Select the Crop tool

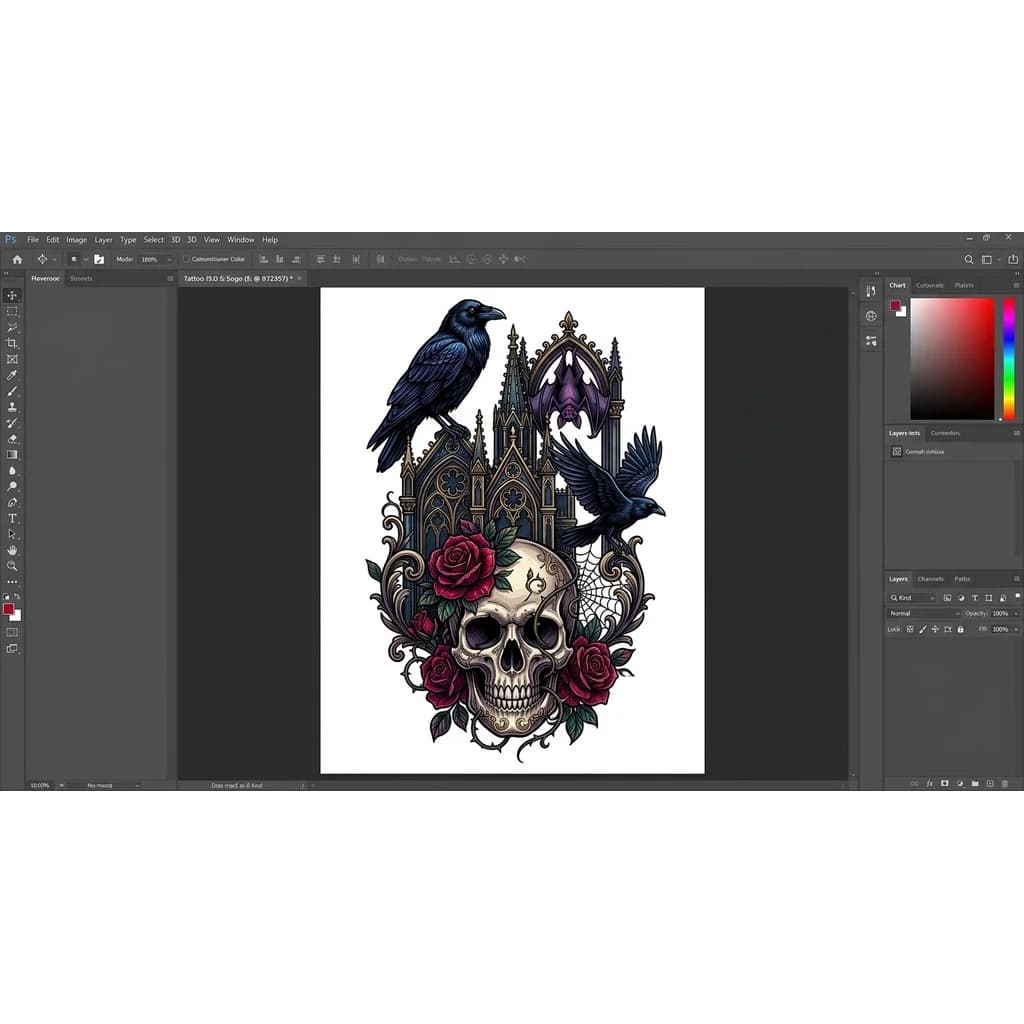coord(12,343)
